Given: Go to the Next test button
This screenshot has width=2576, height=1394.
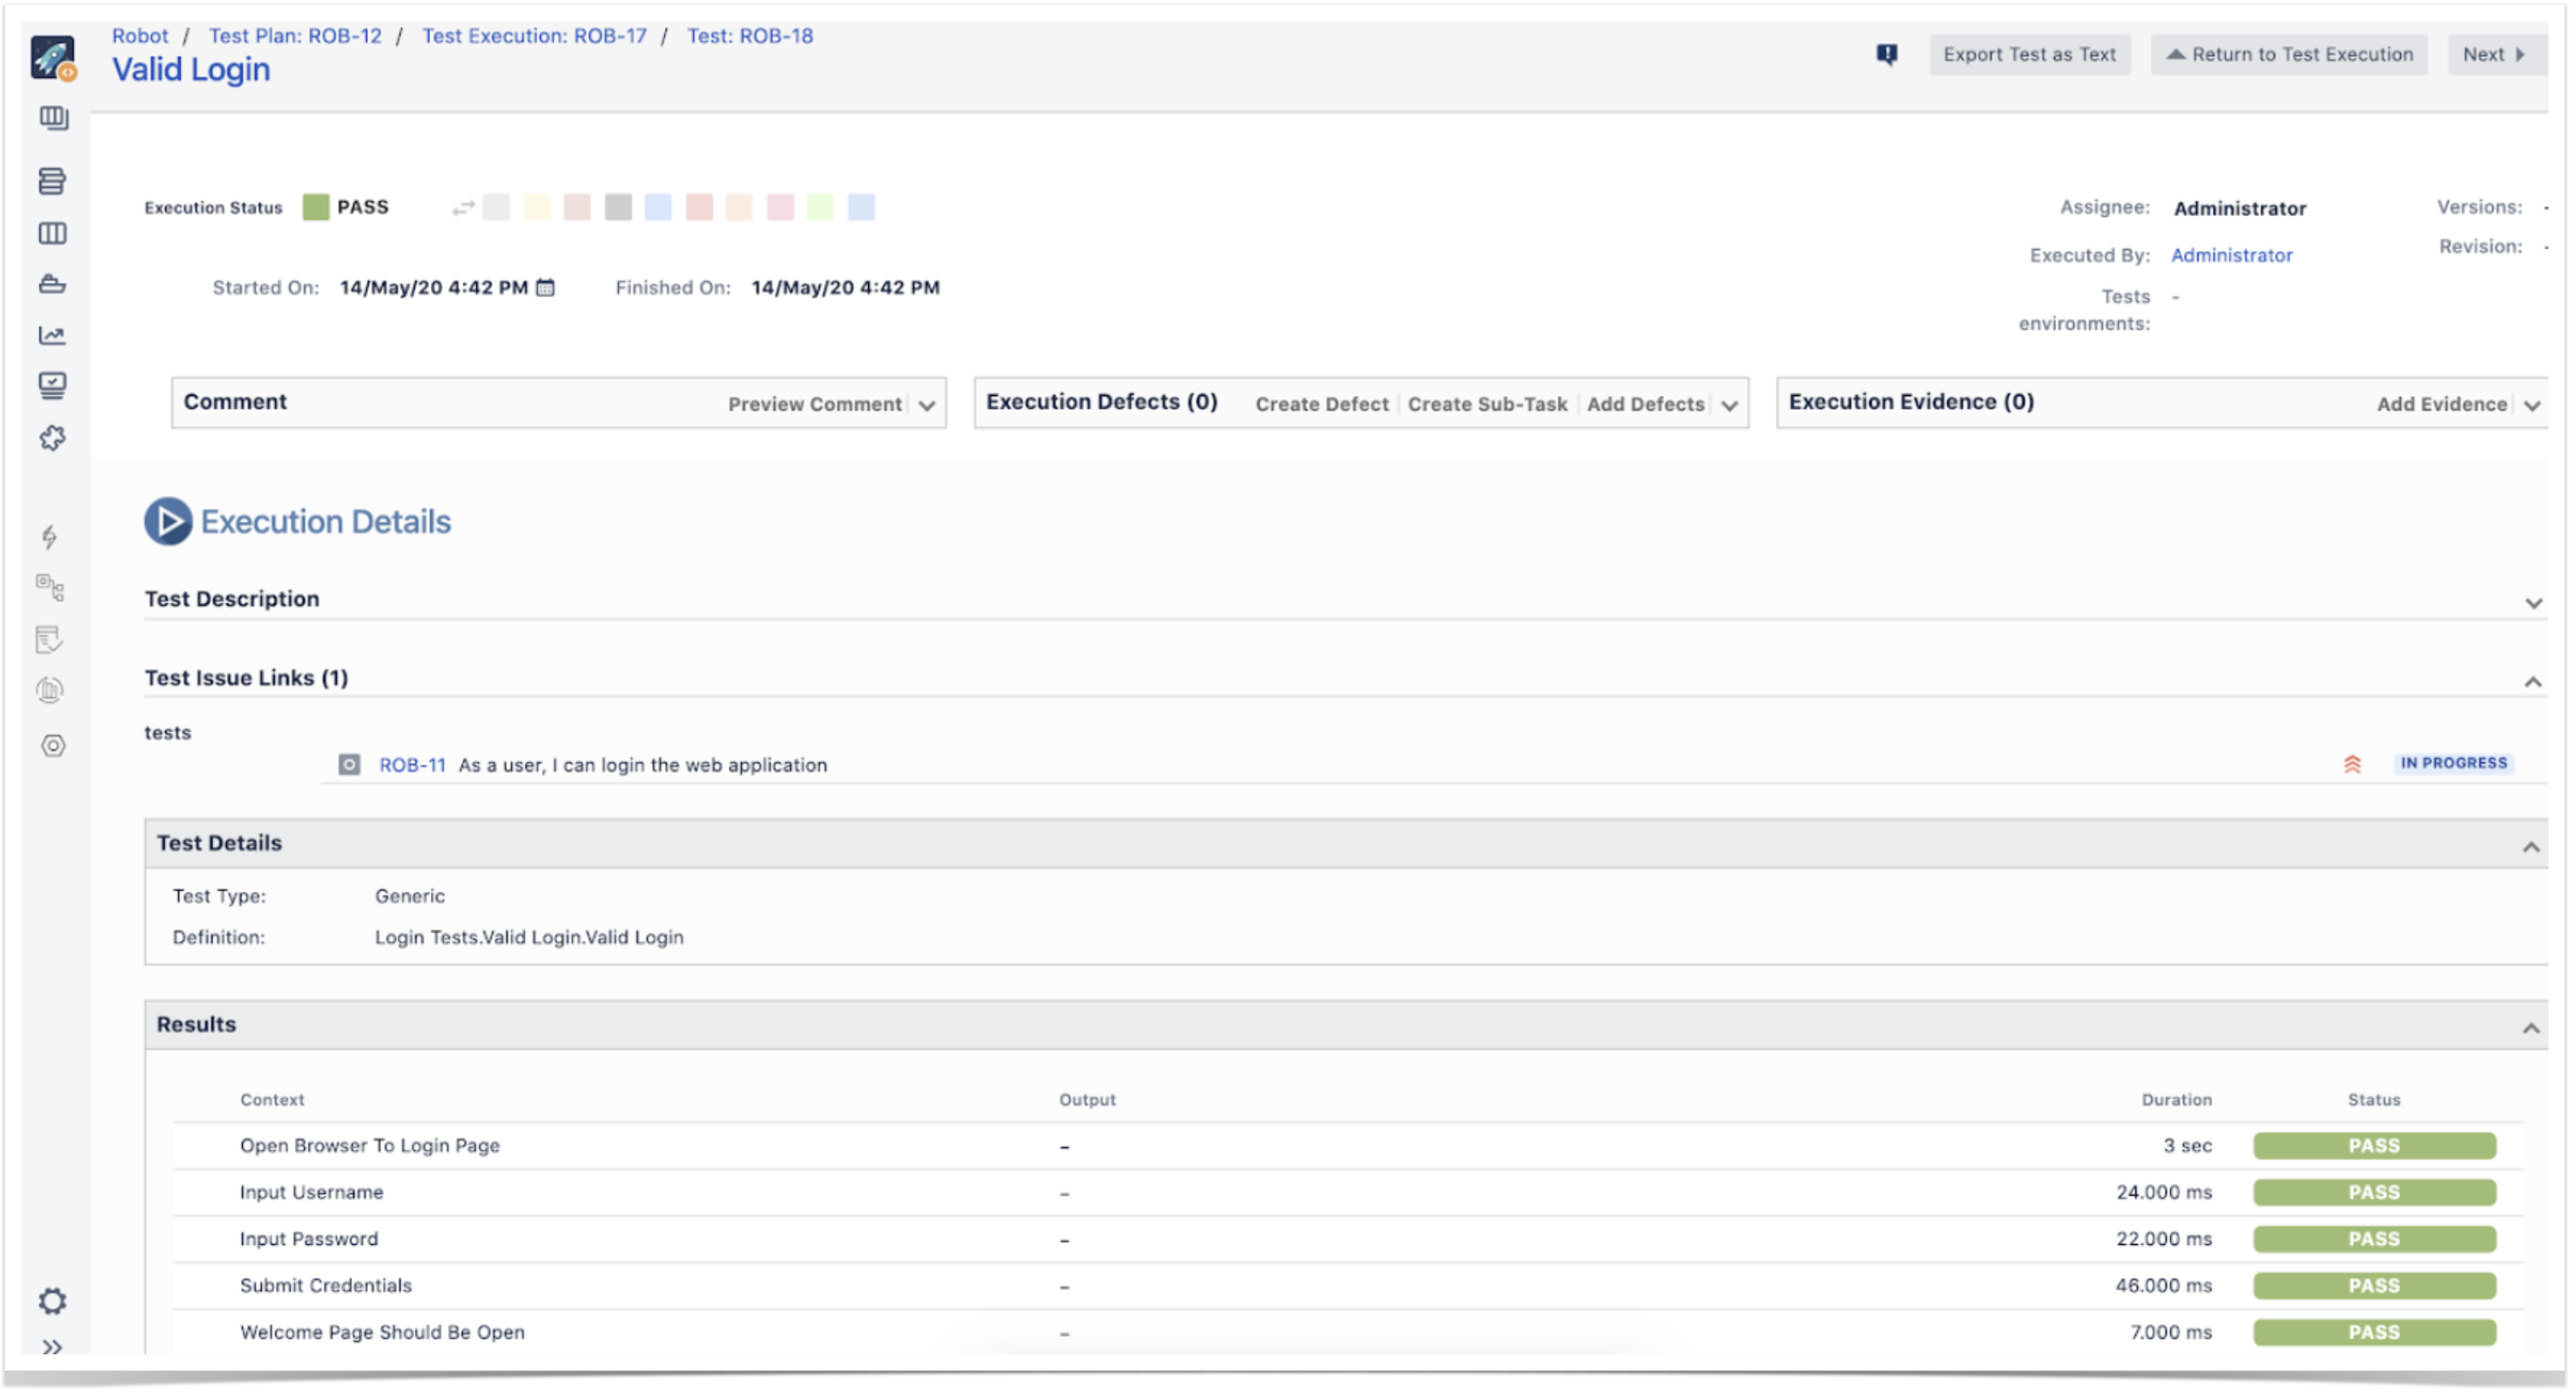Looking at the screenshot, I should (x=2495, y=55).
